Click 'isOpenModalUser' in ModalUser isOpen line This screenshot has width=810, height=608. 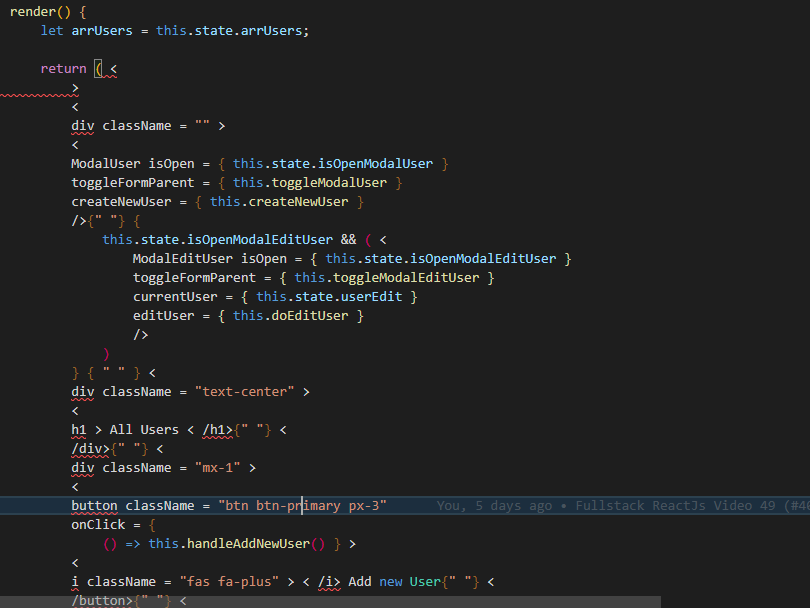[x=375, y=164]
